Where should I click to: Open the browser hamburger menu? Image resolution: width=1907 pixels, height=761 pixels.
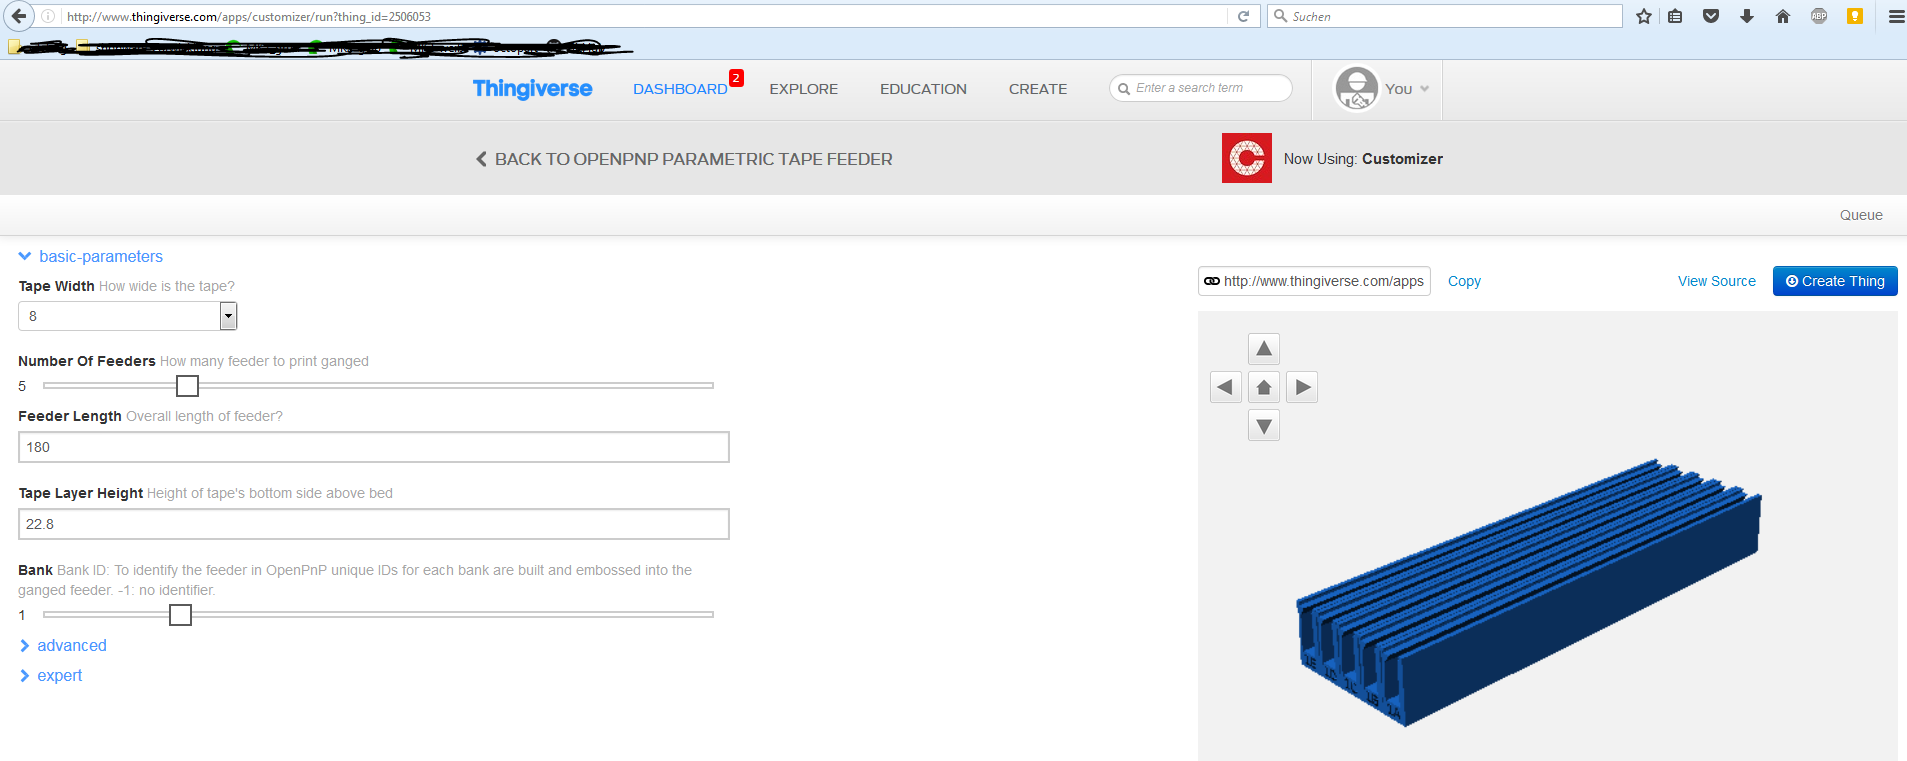pyautogui.click(x=1896, y=16)
